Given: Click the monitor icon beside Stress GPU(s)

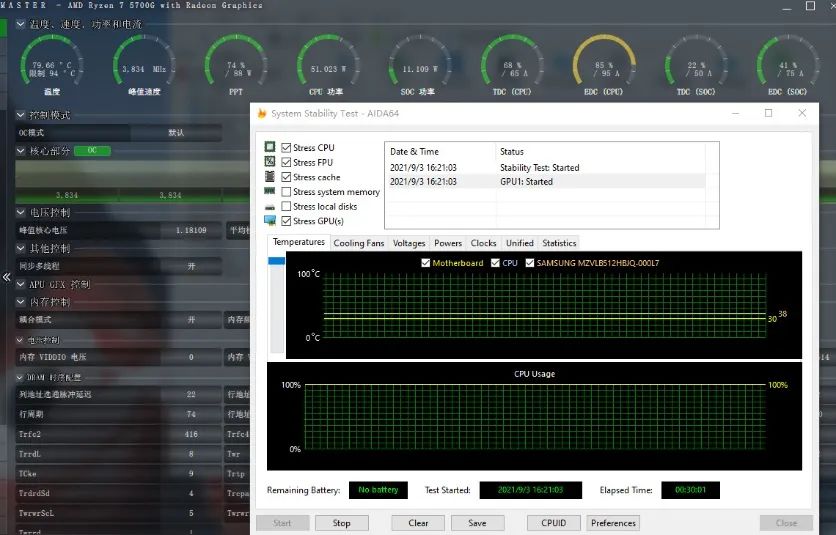Looking at the screenshot, I should 270,220.
